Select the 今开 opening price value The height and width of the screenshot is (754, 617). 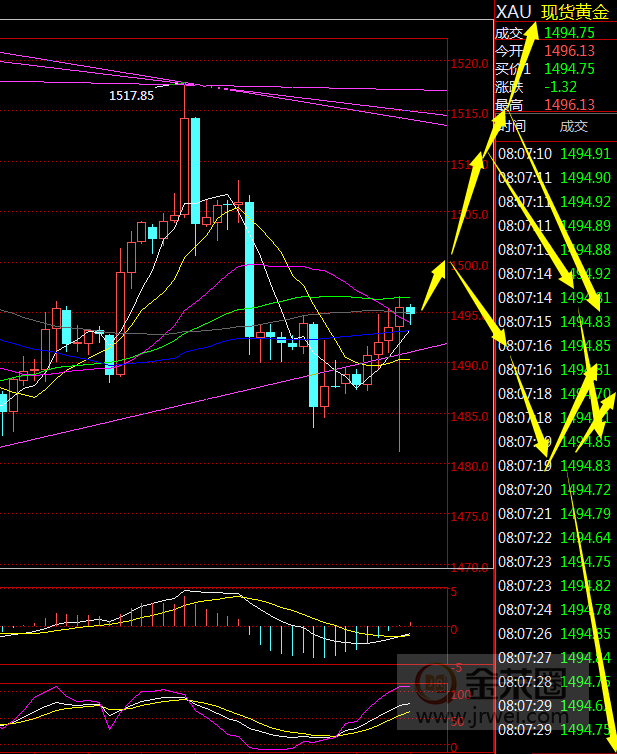coord(570,51)
